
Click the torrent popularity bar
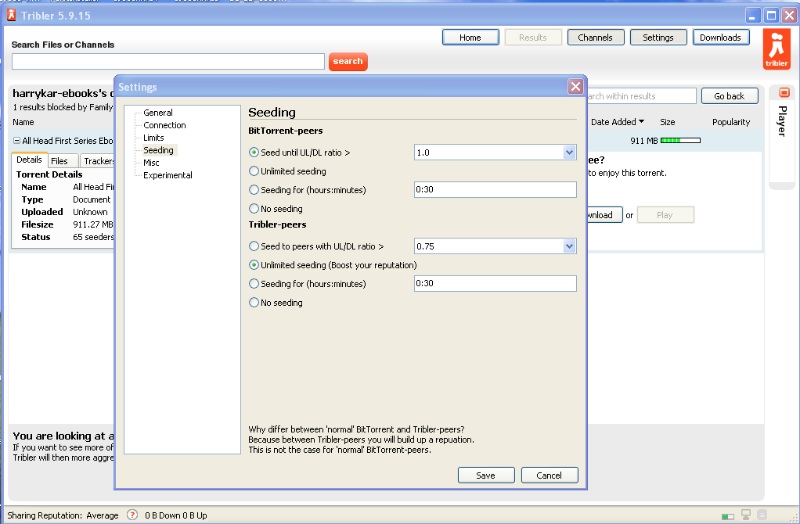(678, 141)
